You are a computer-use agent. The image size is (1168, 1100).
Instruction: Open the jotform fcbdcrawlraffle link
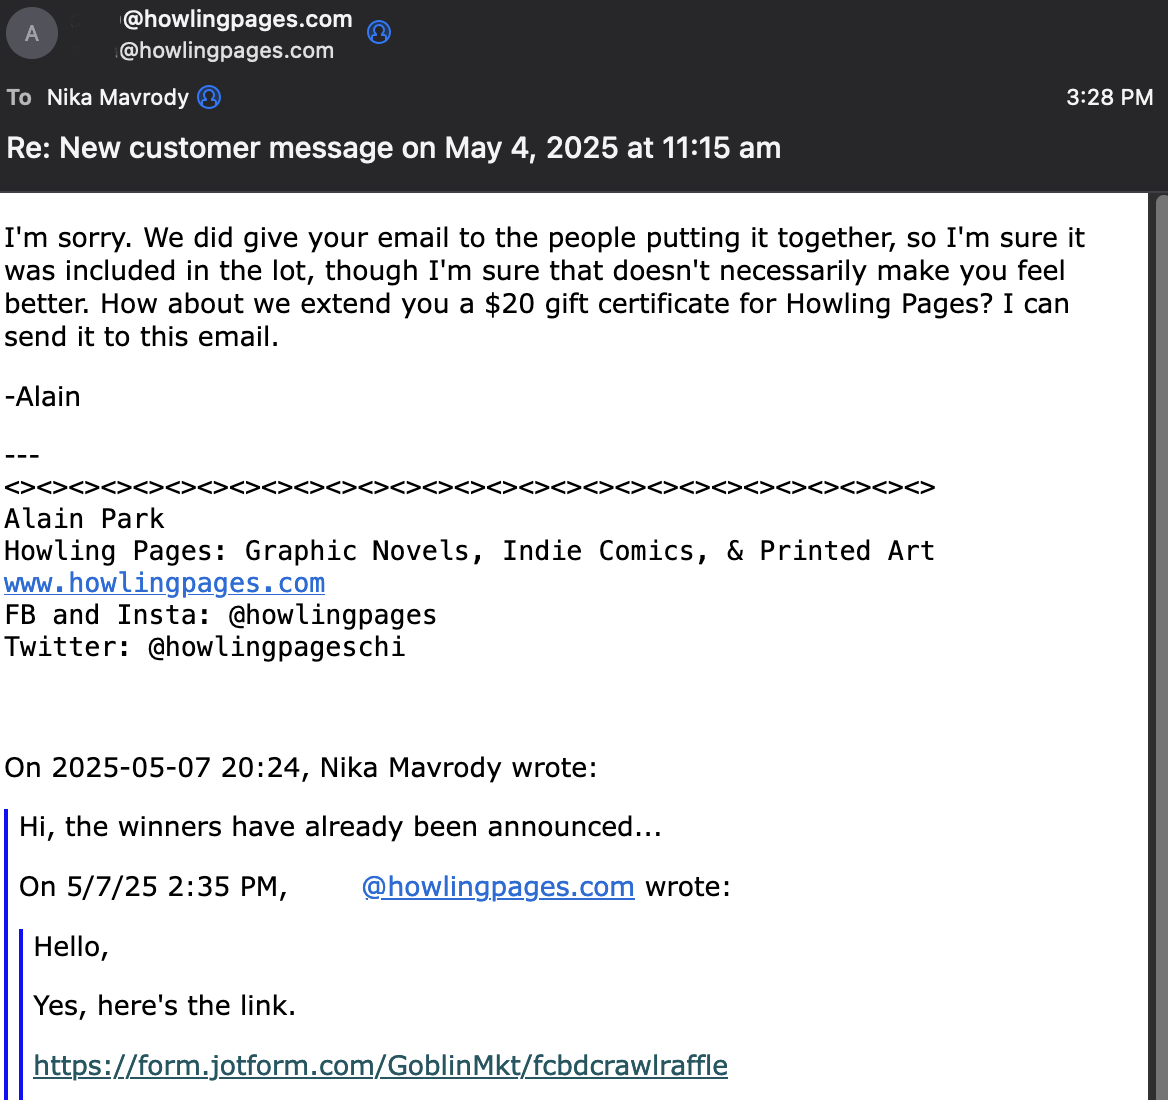381,1066
